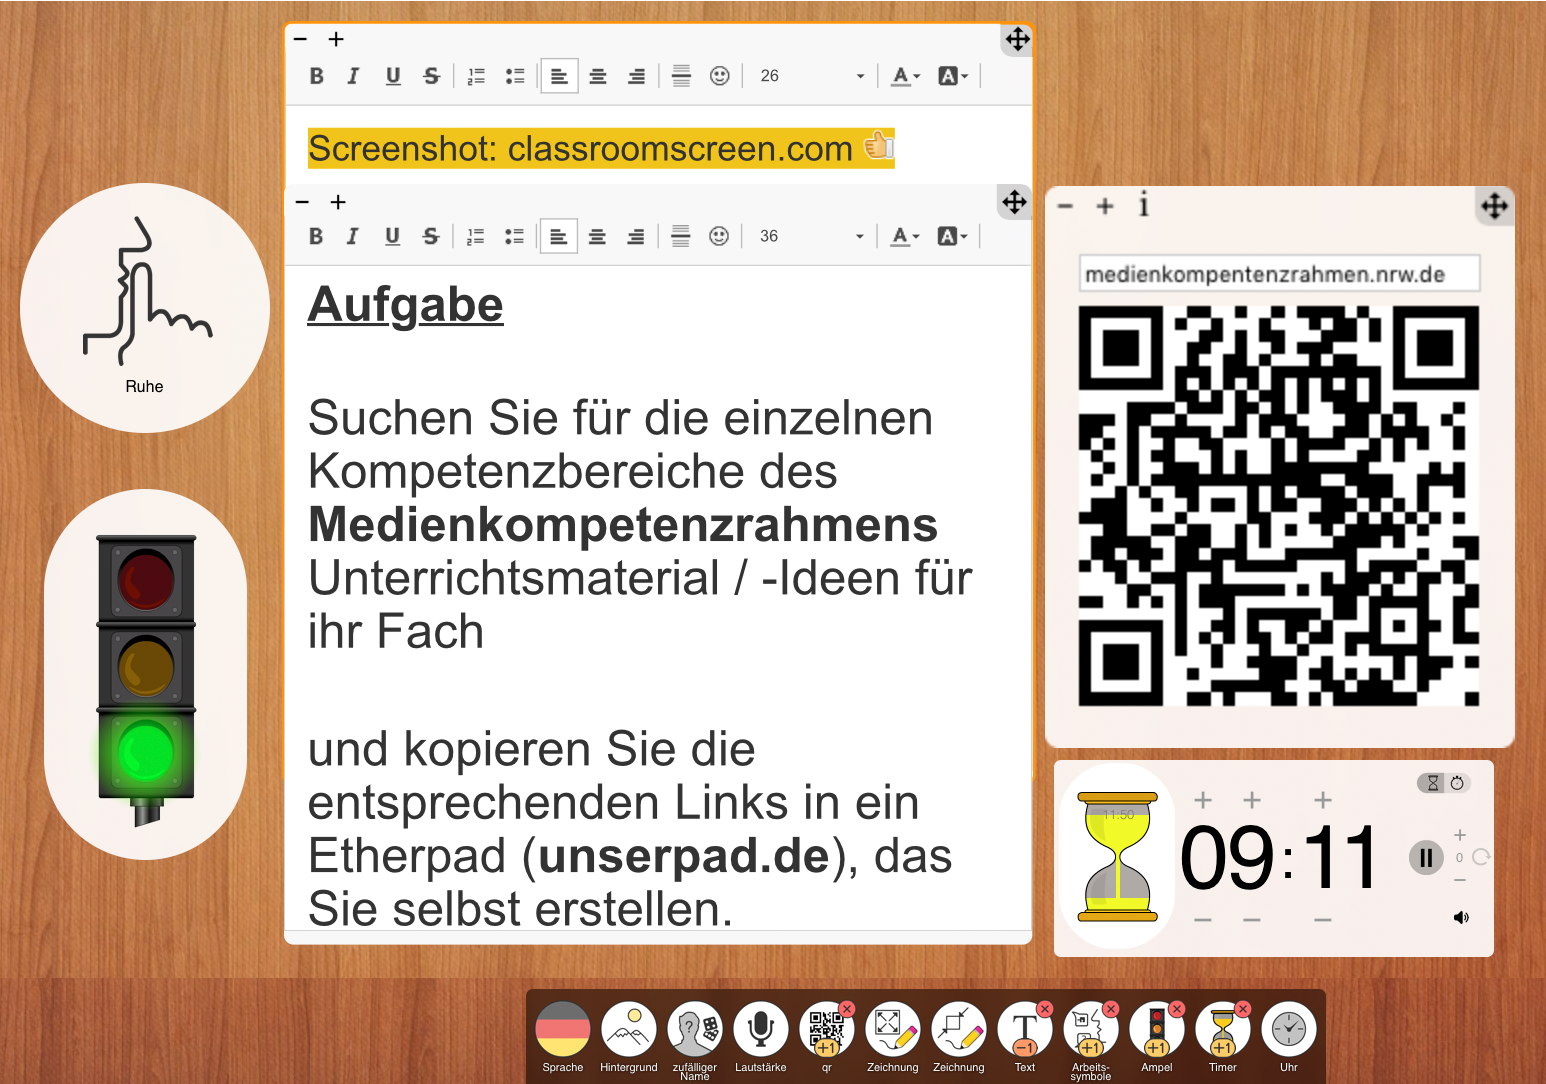The height and width of the screenshot is (1084, 1546).
Task: Toggle underline in the Screenshot text widget
Action: [x=393, y=76]
